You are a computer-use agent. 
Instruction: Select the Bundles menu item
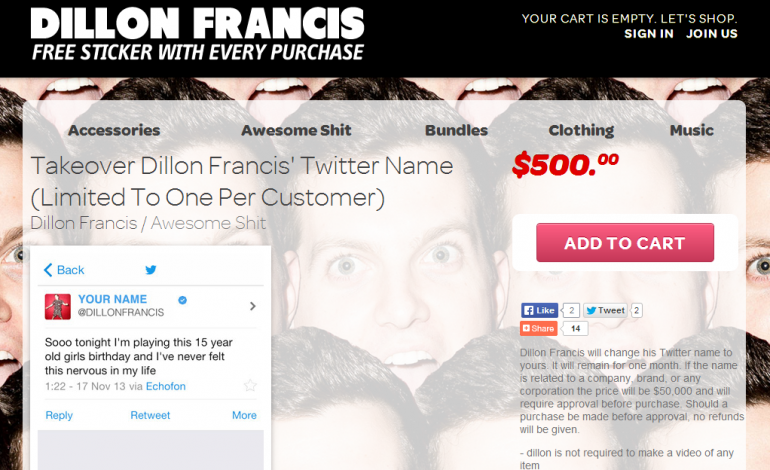click(x=456, y=130)
